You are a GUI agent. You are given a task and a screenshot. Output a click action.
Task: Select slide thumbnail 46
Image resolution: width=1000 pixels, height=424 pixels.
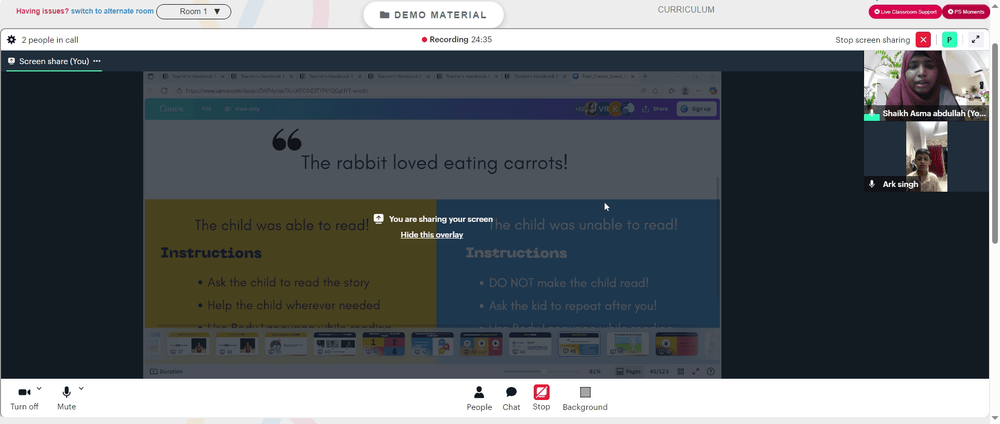coord(628,344)
